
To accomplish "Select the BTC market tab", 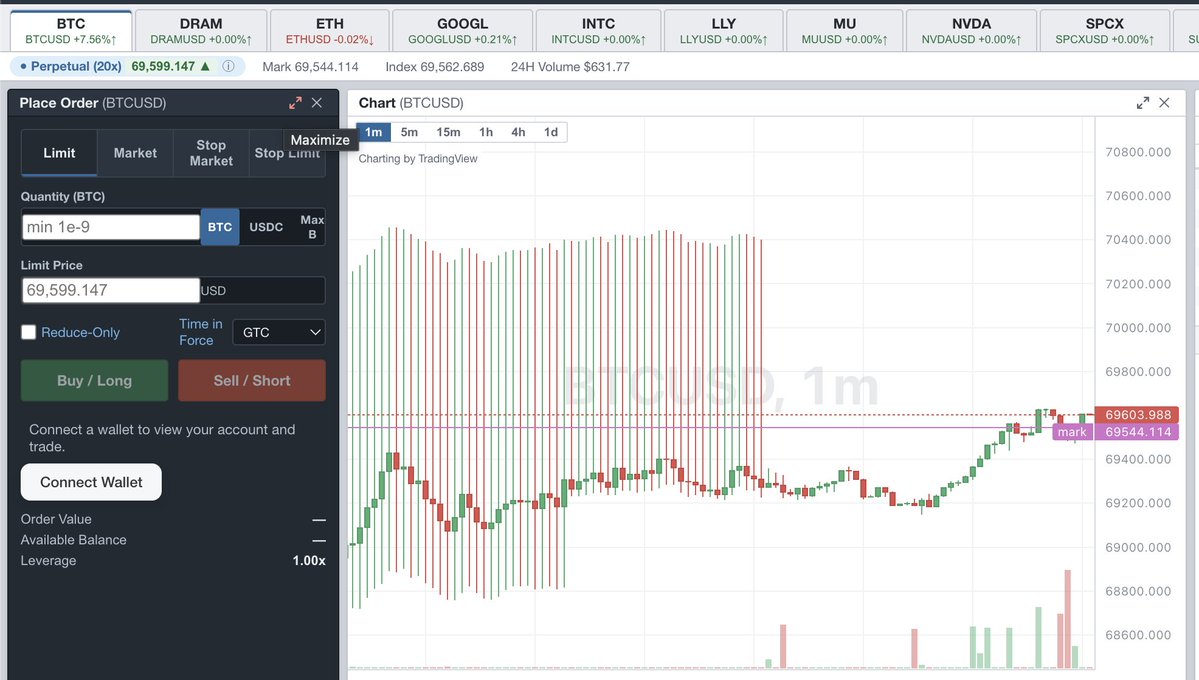I will pyautogui.click(x=71, y=31).
